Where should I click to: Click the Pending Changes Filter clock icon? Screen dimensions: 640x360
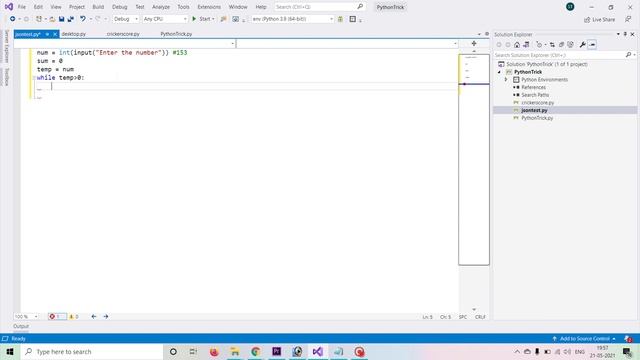pyautogui.click(x=539, y=44)
